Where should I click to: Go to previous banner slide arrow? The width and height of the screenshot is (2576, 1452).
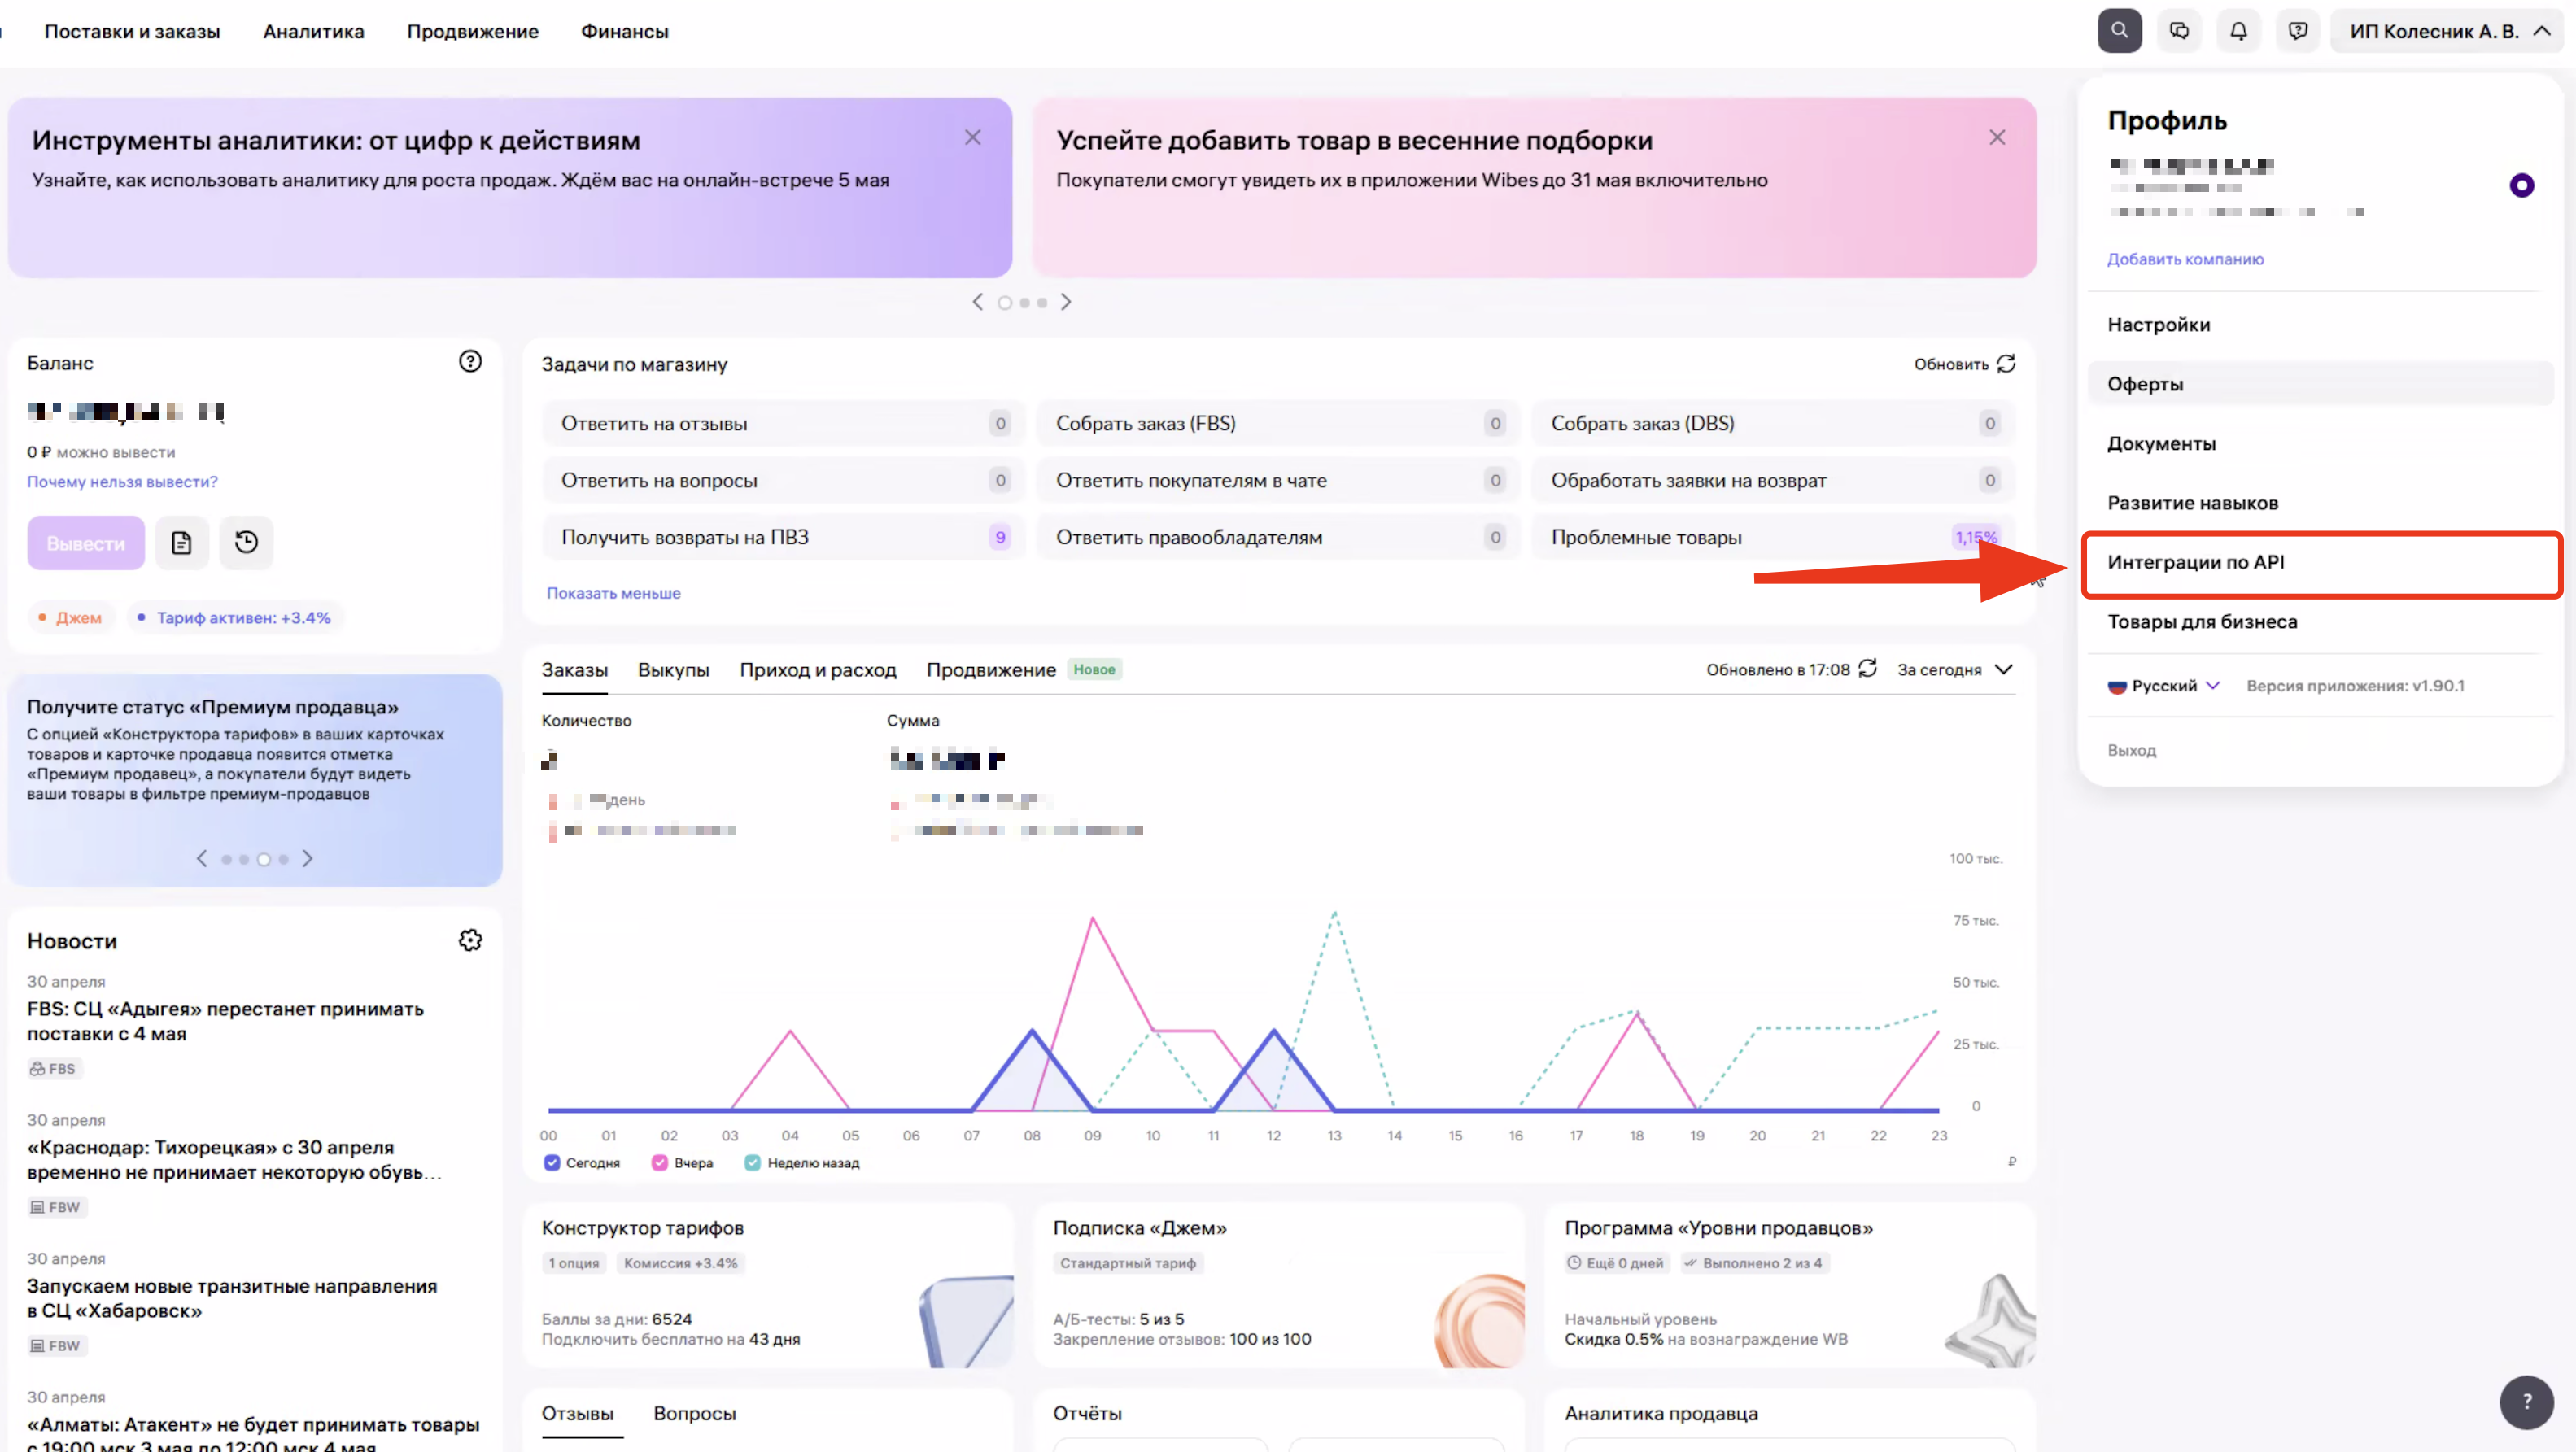[977, 302]
